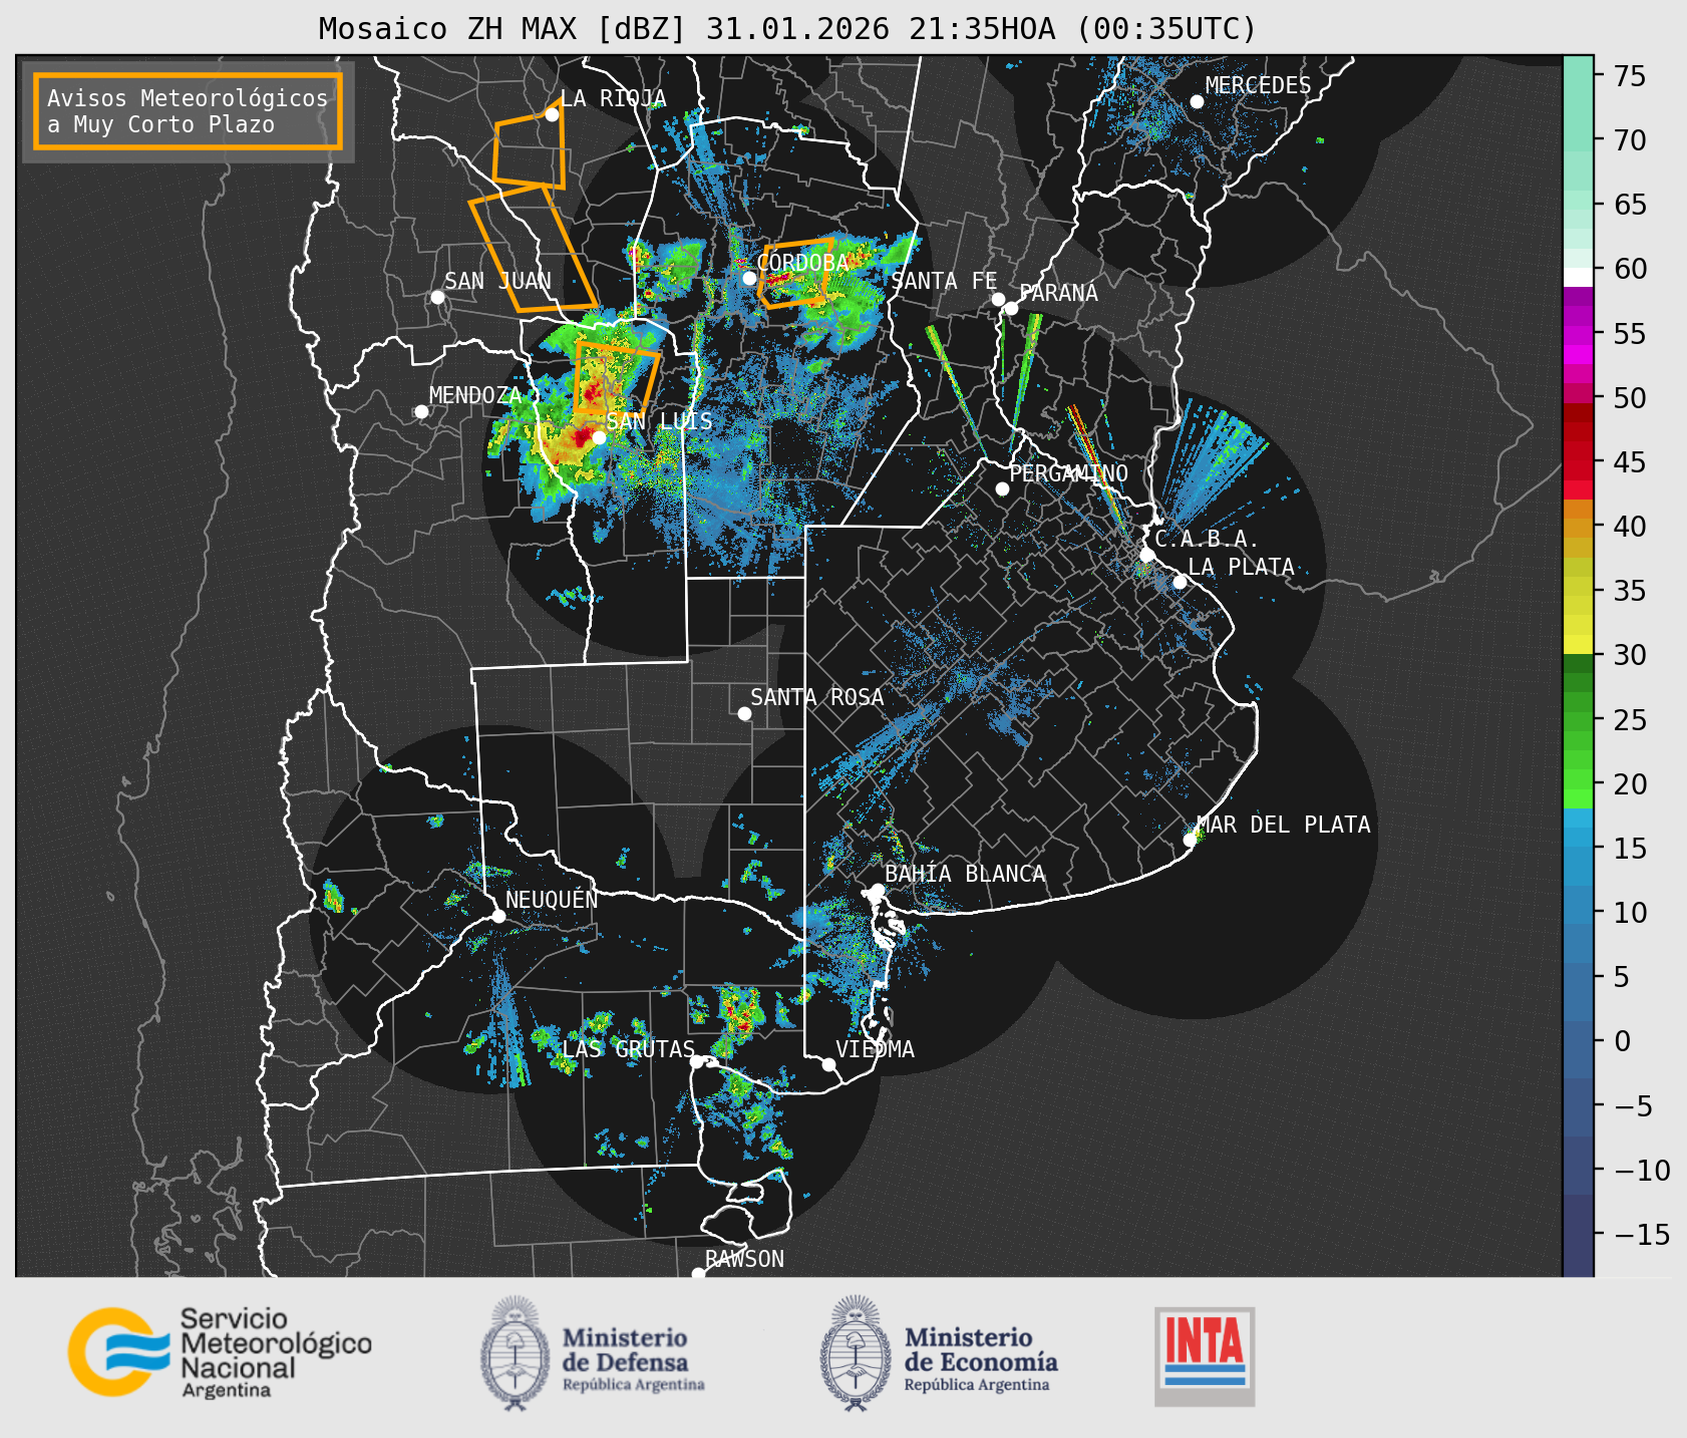Click the PERGAMINO city label
The height and width of the screenshot is (1438, 1687).
tap(1069, 473)
